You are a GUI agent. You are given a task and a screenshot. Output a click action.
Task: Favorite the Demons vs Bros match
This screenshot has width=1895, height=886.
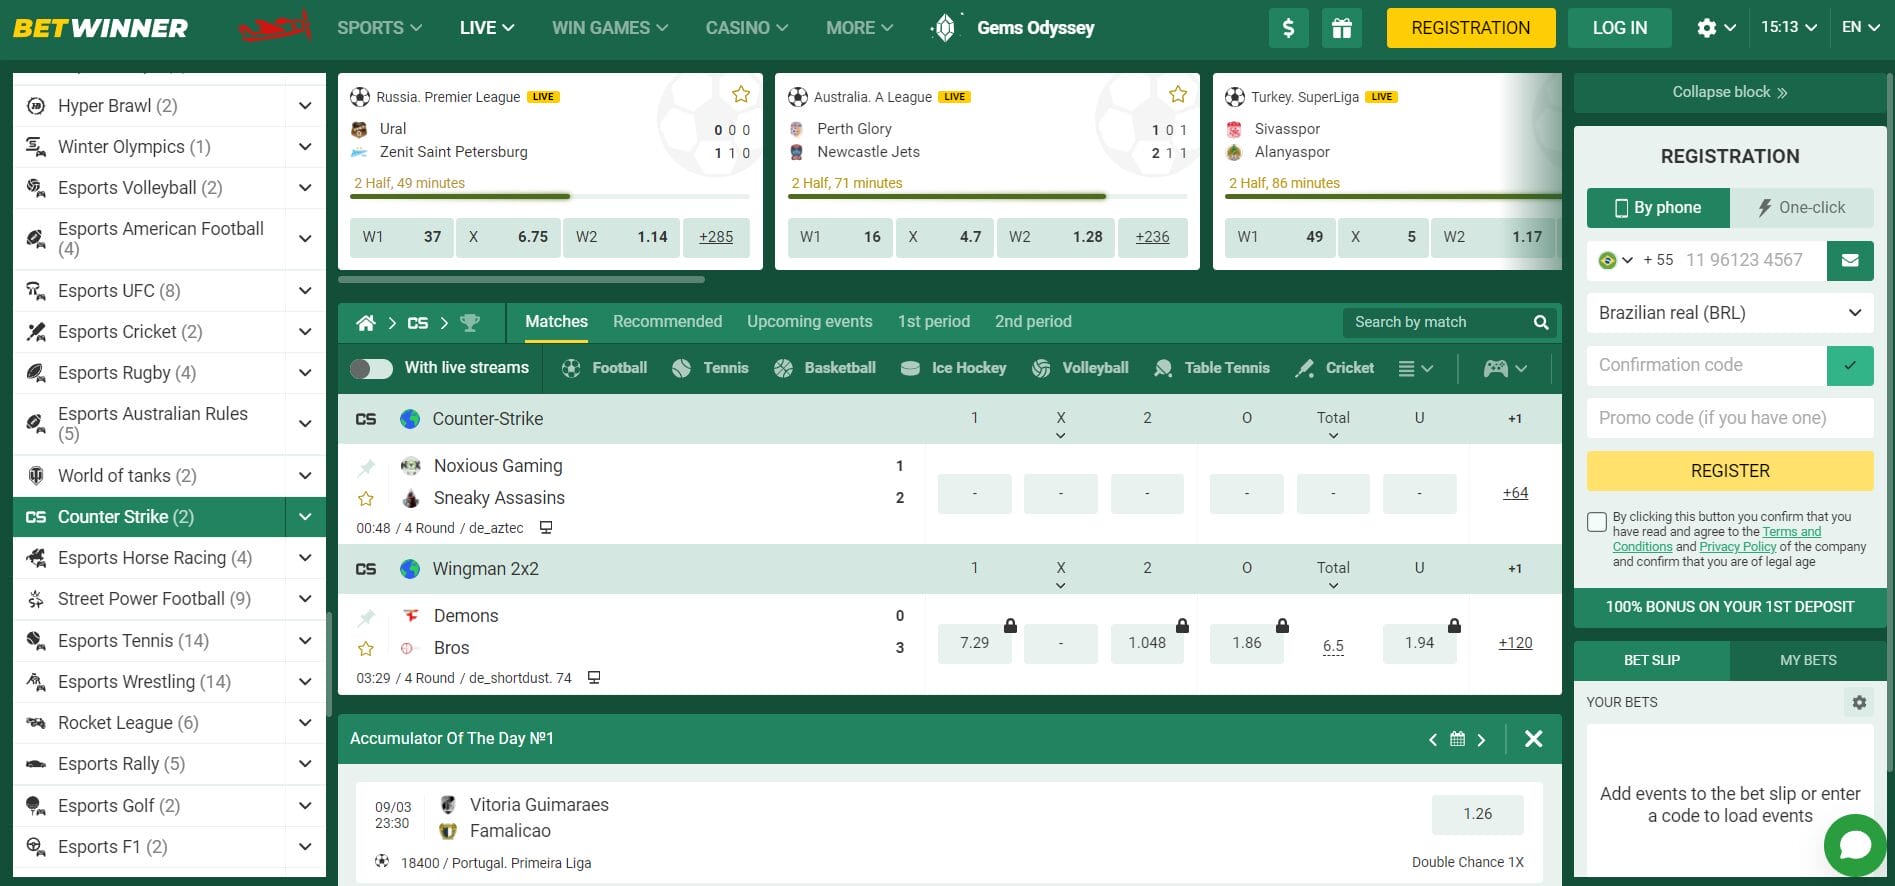pyautogui.click(x=366, y=649)
